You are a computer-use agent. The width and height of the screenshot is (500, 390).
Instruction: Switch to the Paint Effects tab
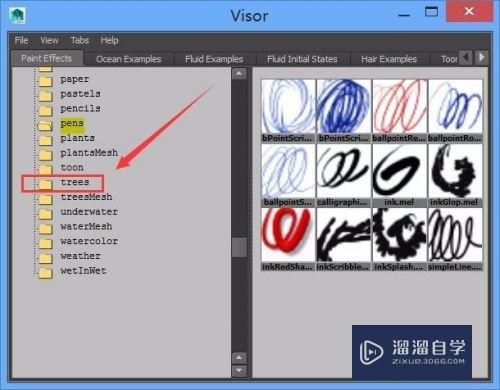coord(46,58)
